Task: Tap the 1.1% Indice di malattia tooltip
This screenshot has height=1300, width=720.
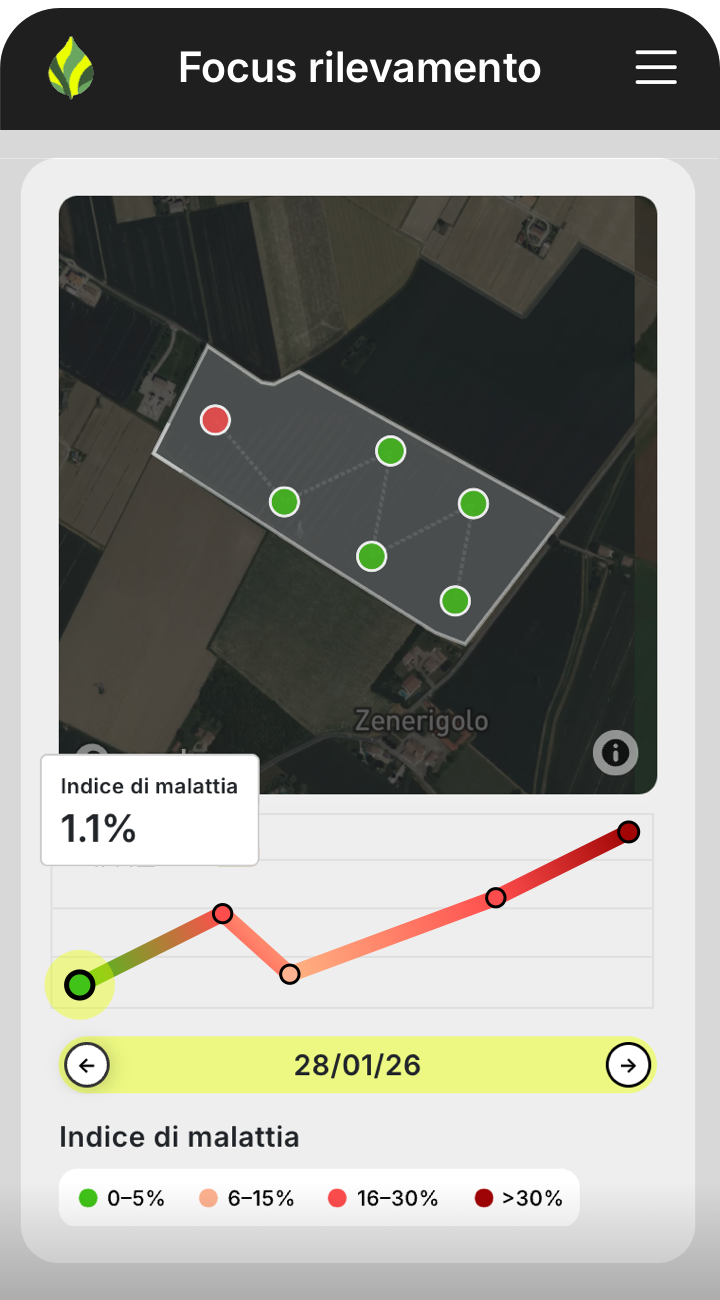Action: [149, 810]
